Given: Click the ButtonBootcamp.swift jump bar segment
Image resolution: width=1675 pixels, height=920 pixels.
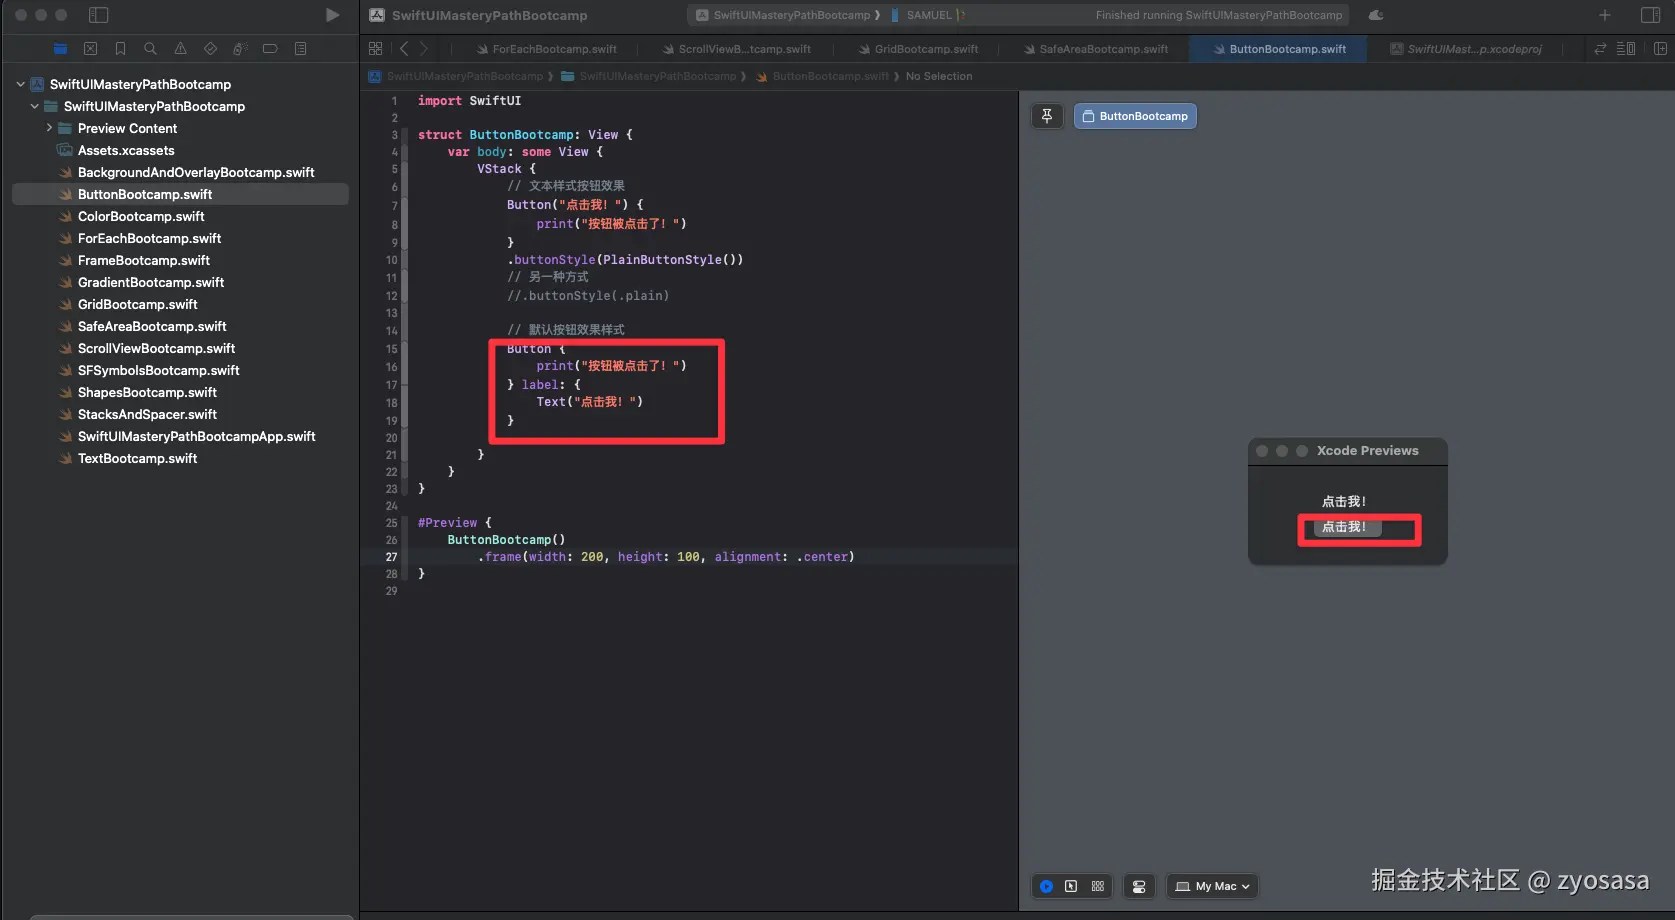Looking at the screenshot, I should (822, 76).
